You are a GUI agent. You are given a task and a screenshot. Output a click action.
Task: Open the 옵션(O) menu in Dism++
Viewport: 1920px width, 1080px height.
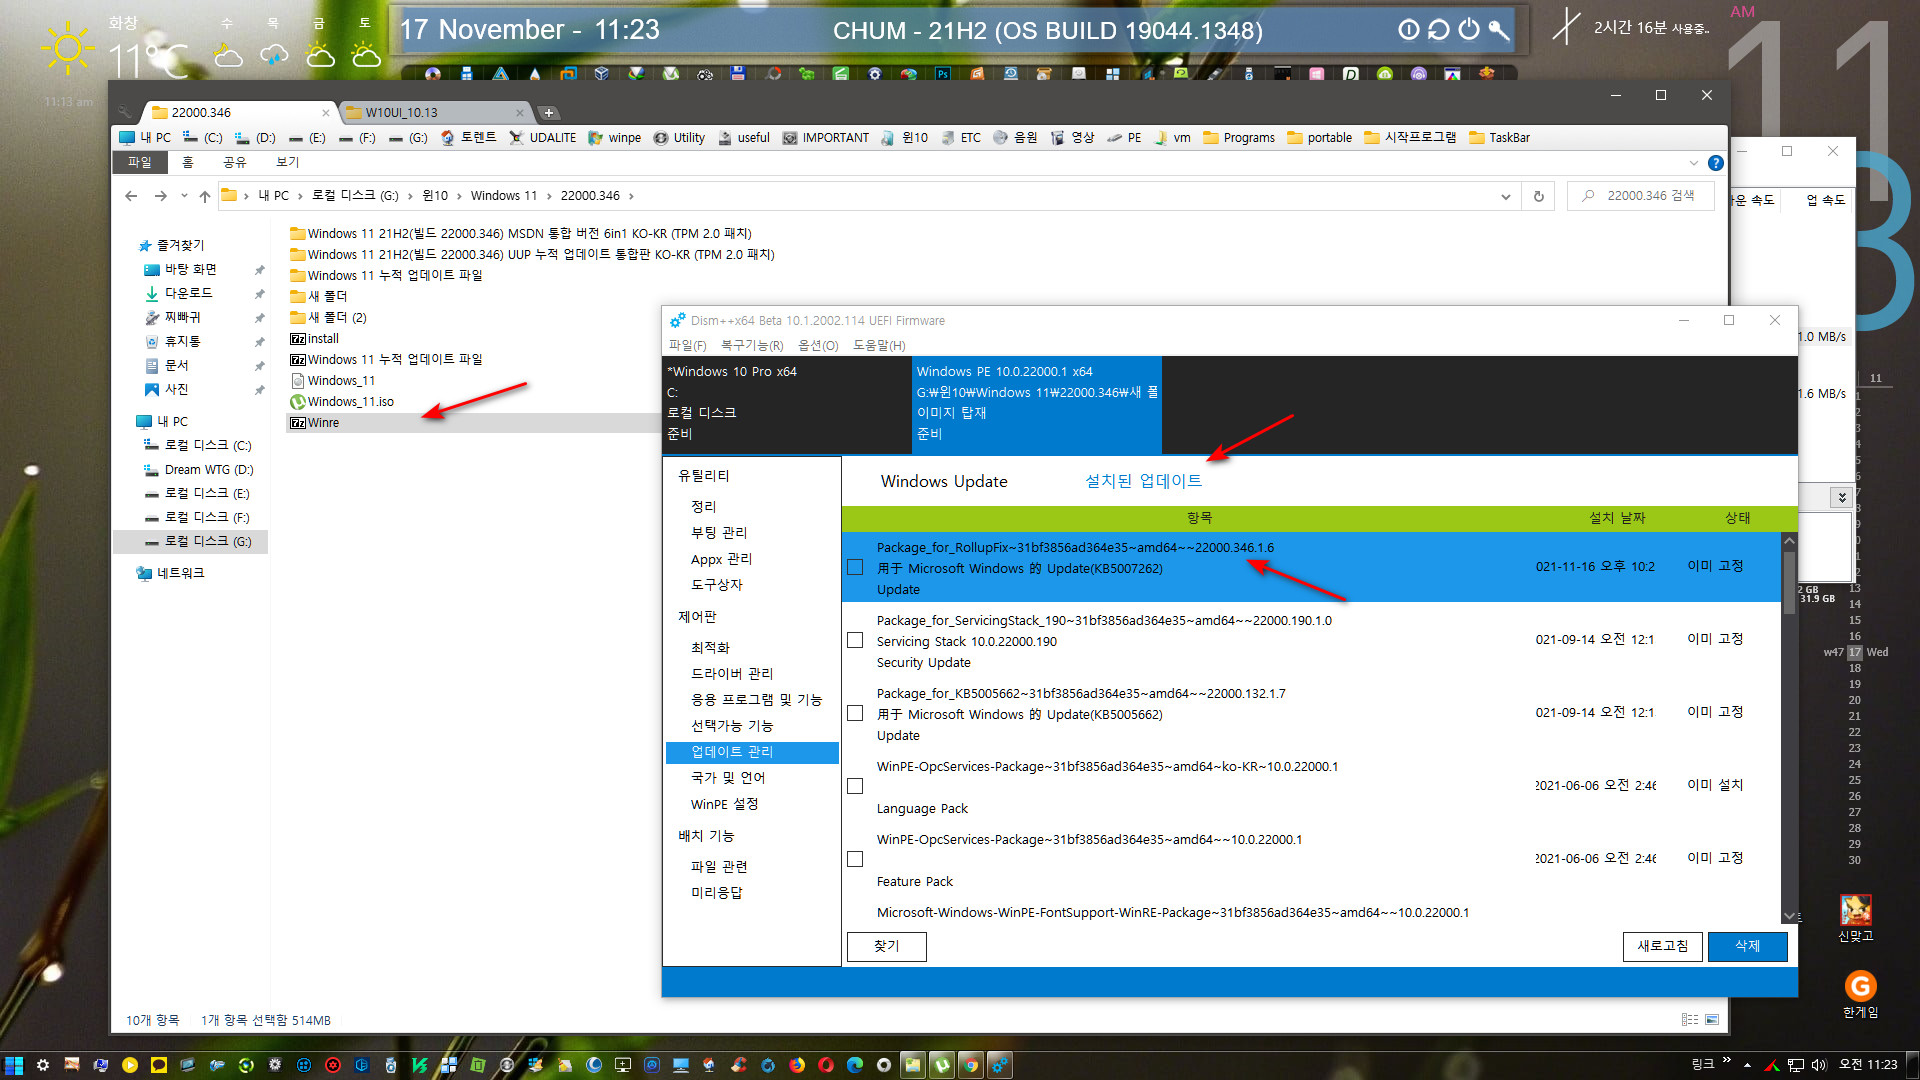[818, 345]
